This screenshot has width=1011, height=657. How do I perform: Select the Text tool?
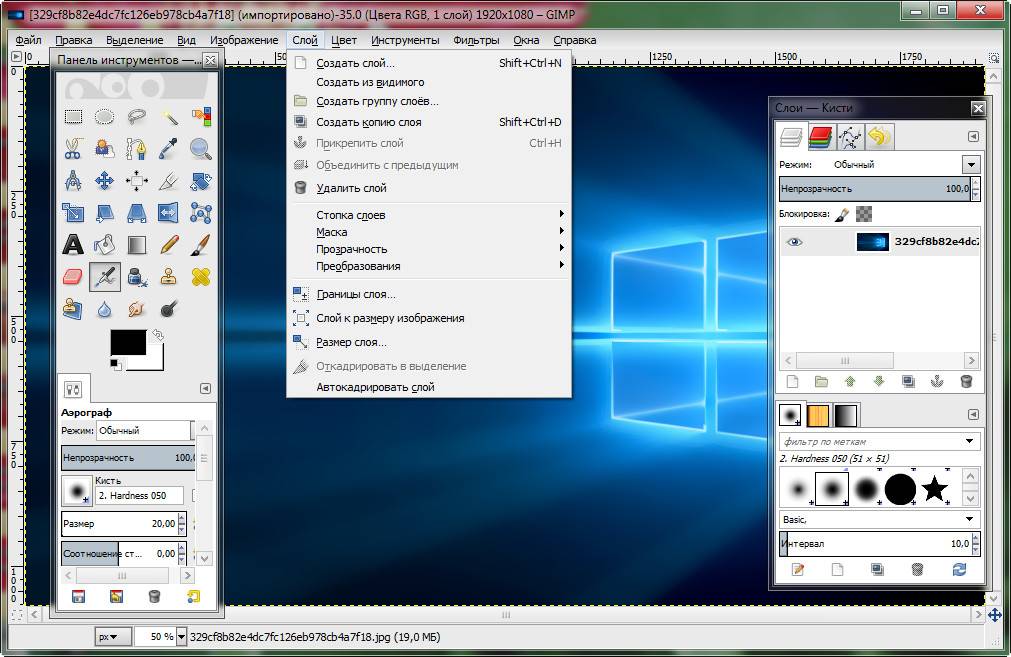73,245
